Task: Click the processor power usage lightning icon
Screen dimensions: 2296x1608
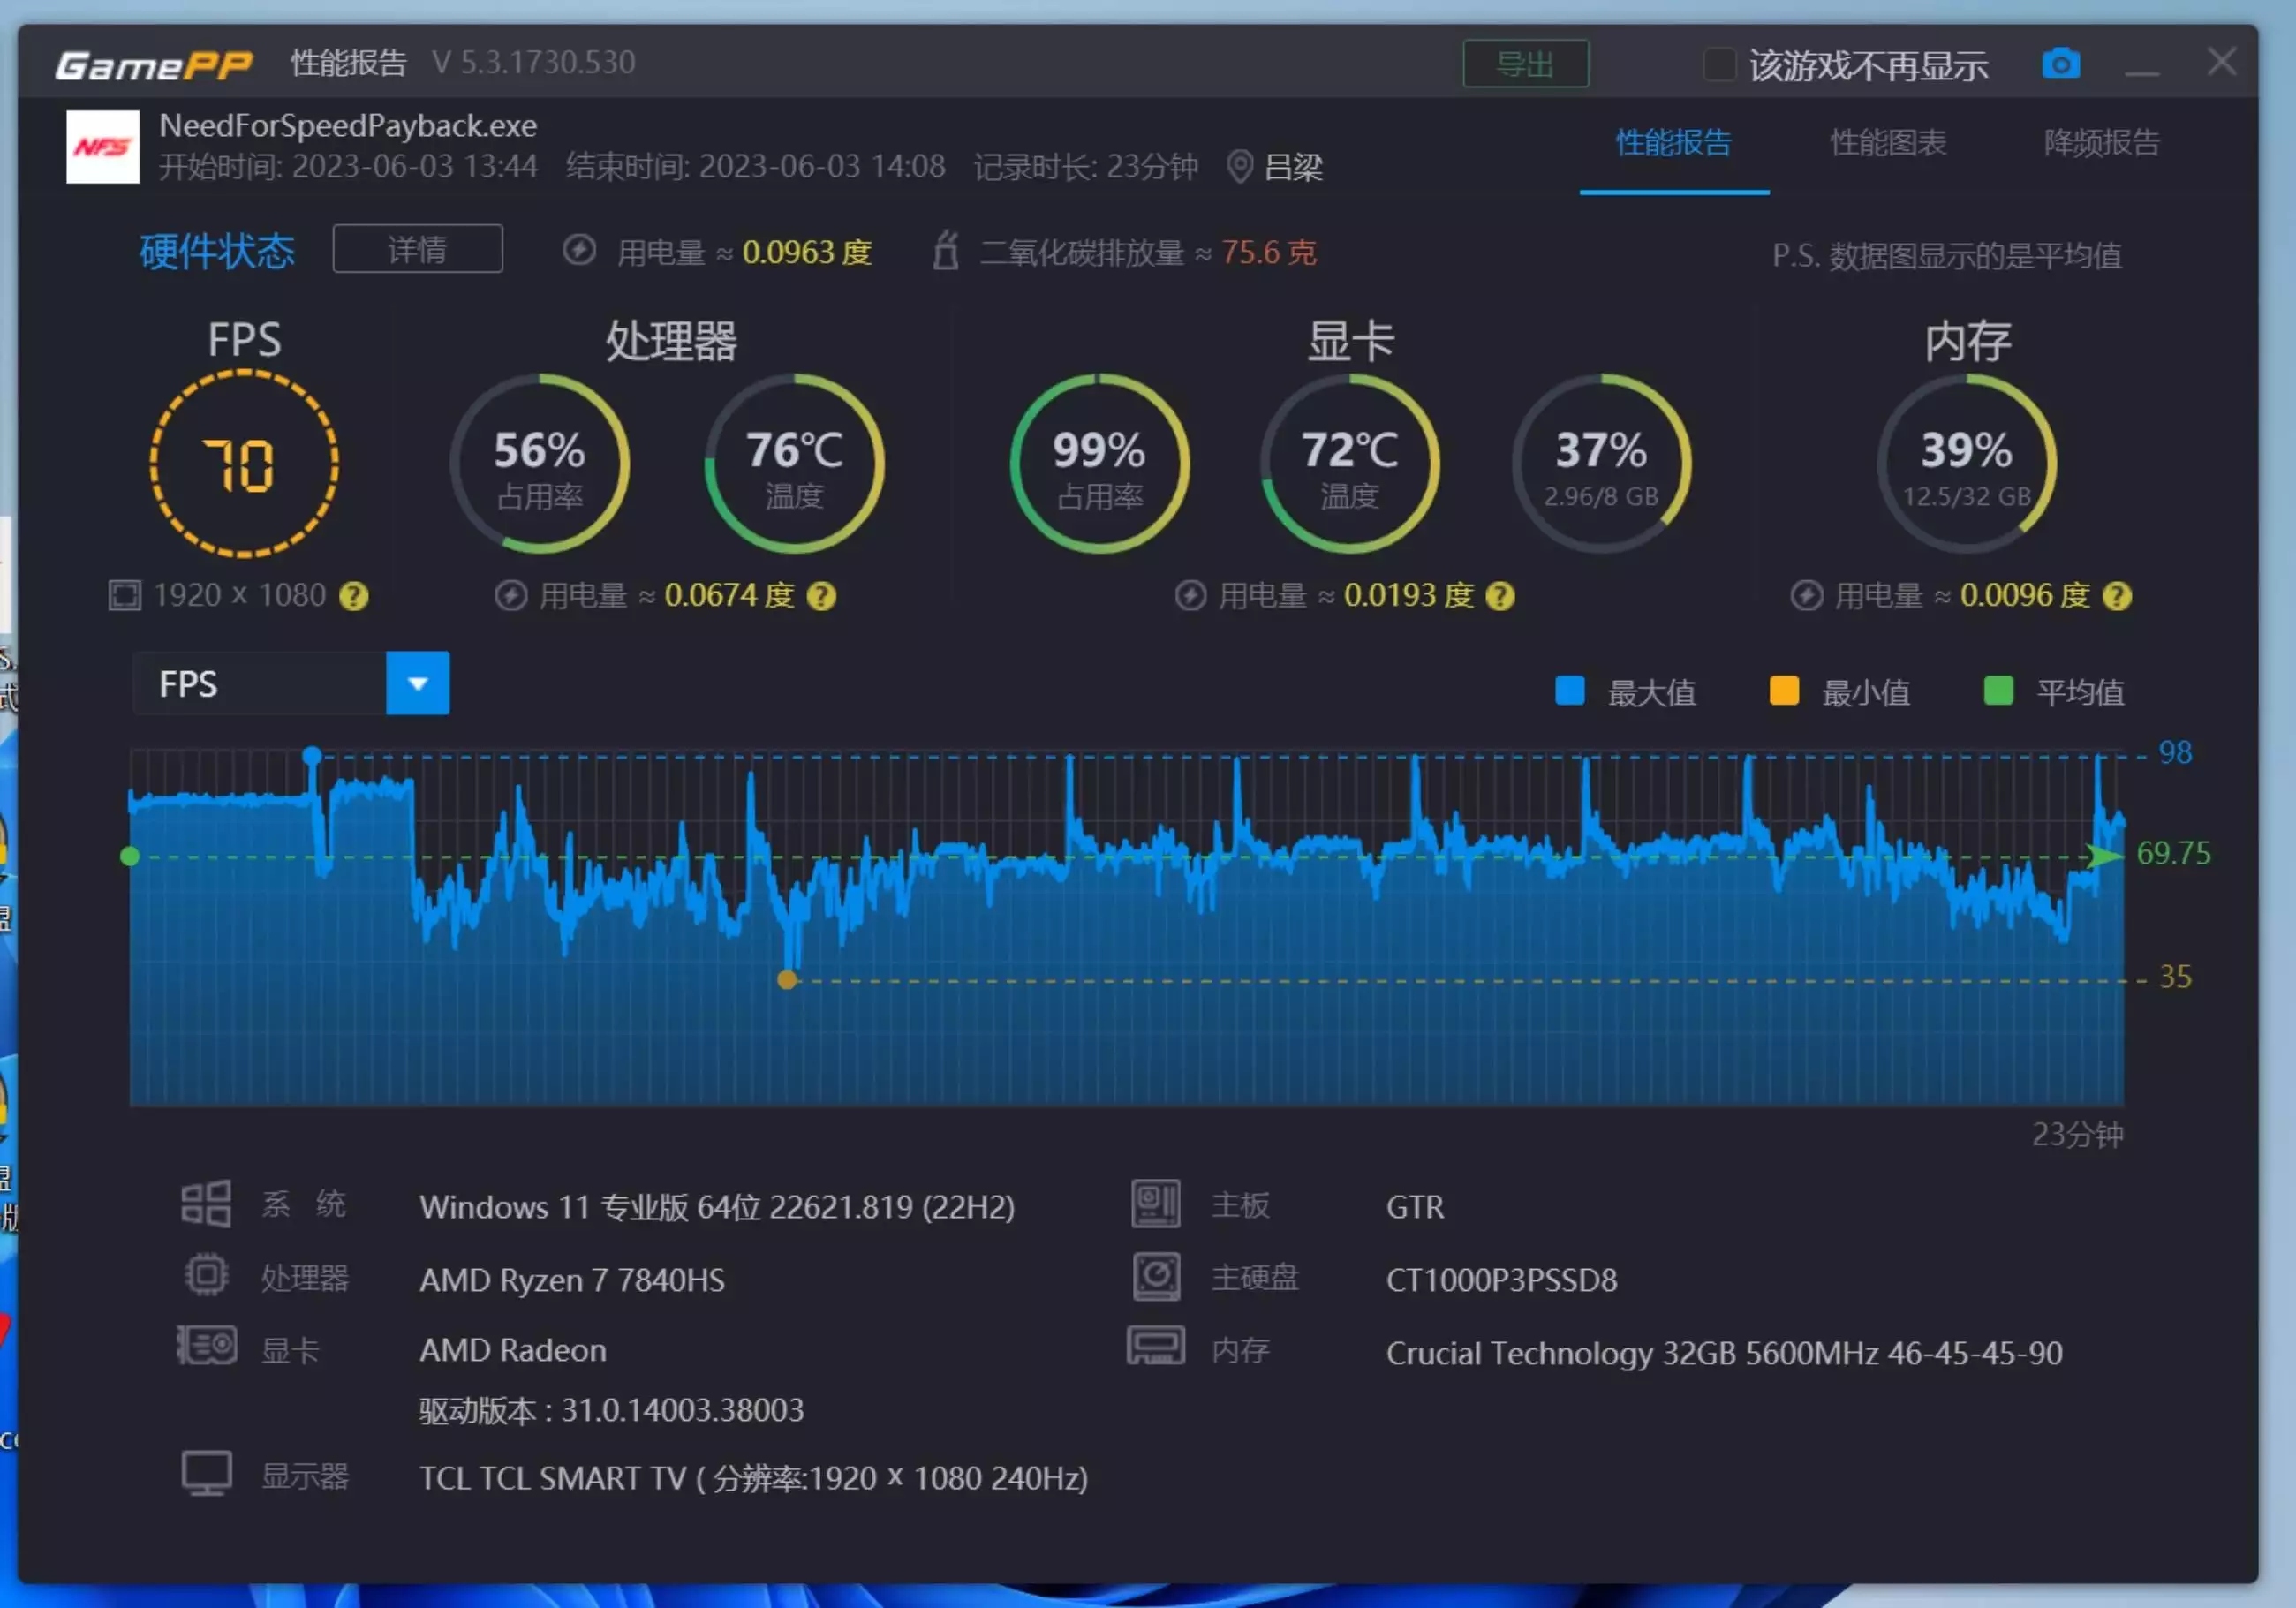Action: [511, 596]
